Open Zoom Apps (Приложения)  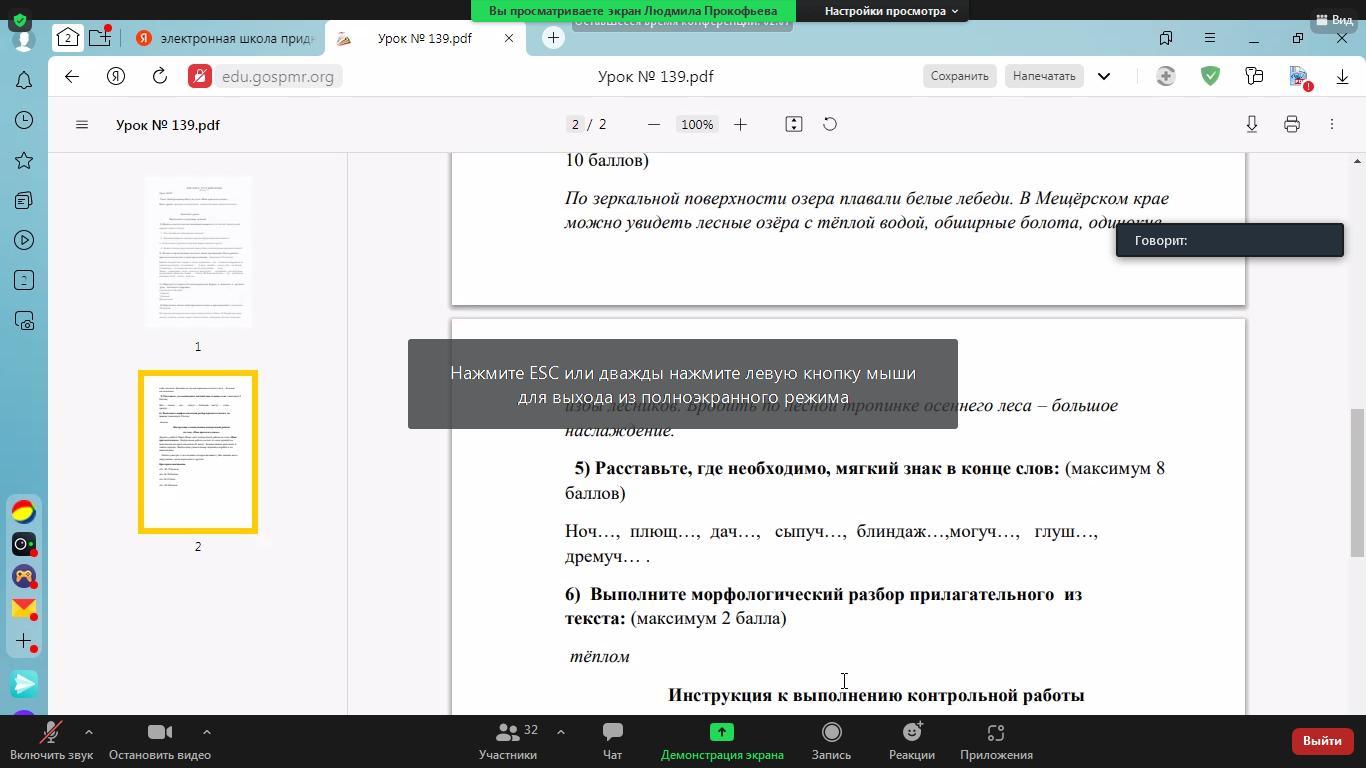point(996,741)
